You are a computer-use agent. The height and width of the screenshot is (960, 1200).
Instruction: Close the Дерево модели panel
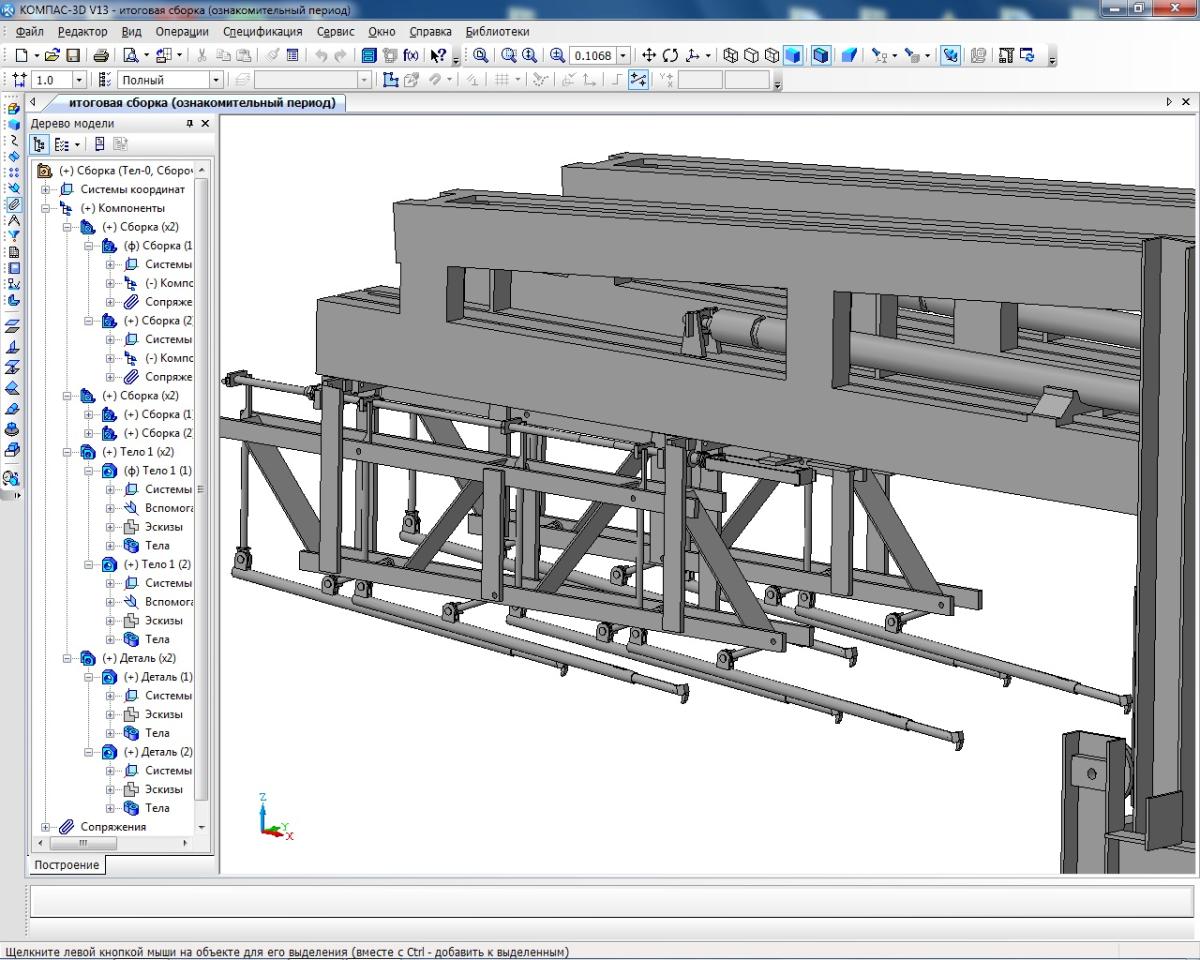click(205, 123)
